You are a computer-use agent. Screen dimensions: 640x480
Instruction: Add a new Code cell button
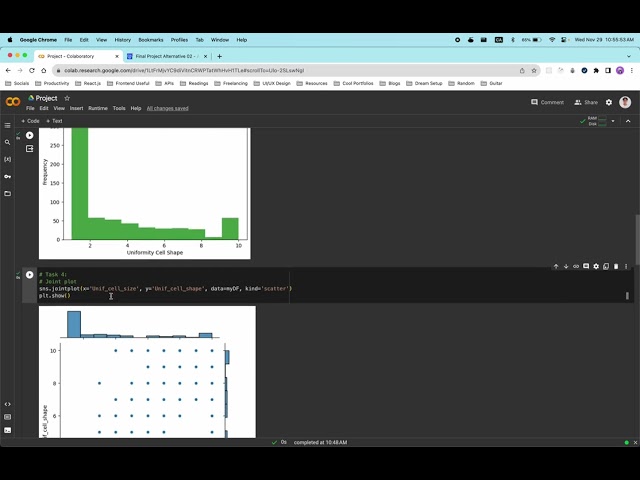(30, 121)
